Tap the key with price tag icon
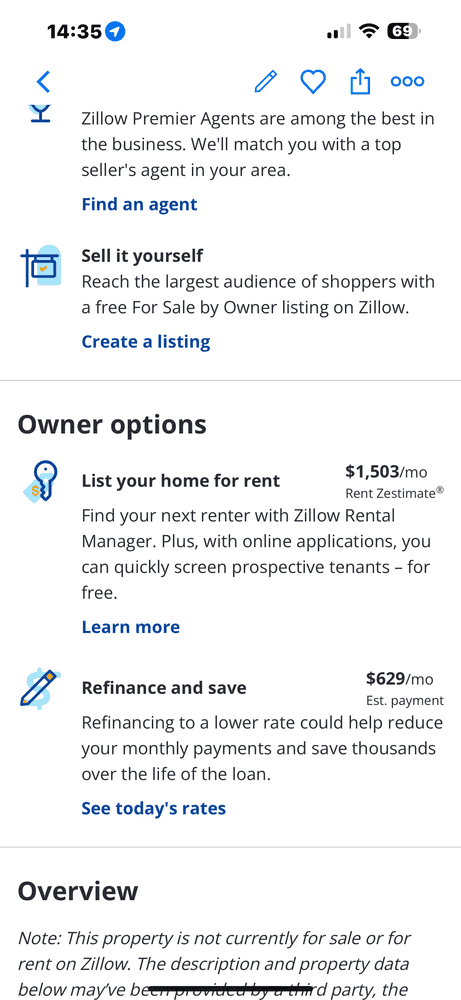This screenshot has width=461, height=1000. (41, 481)
